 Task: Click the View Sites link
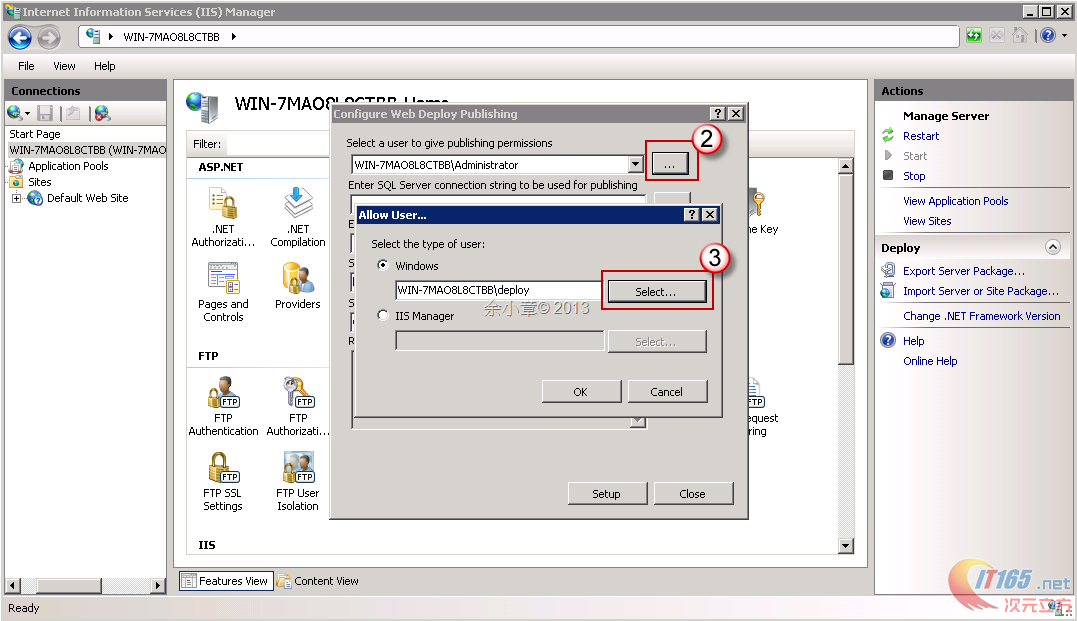(x=927, y=221)
